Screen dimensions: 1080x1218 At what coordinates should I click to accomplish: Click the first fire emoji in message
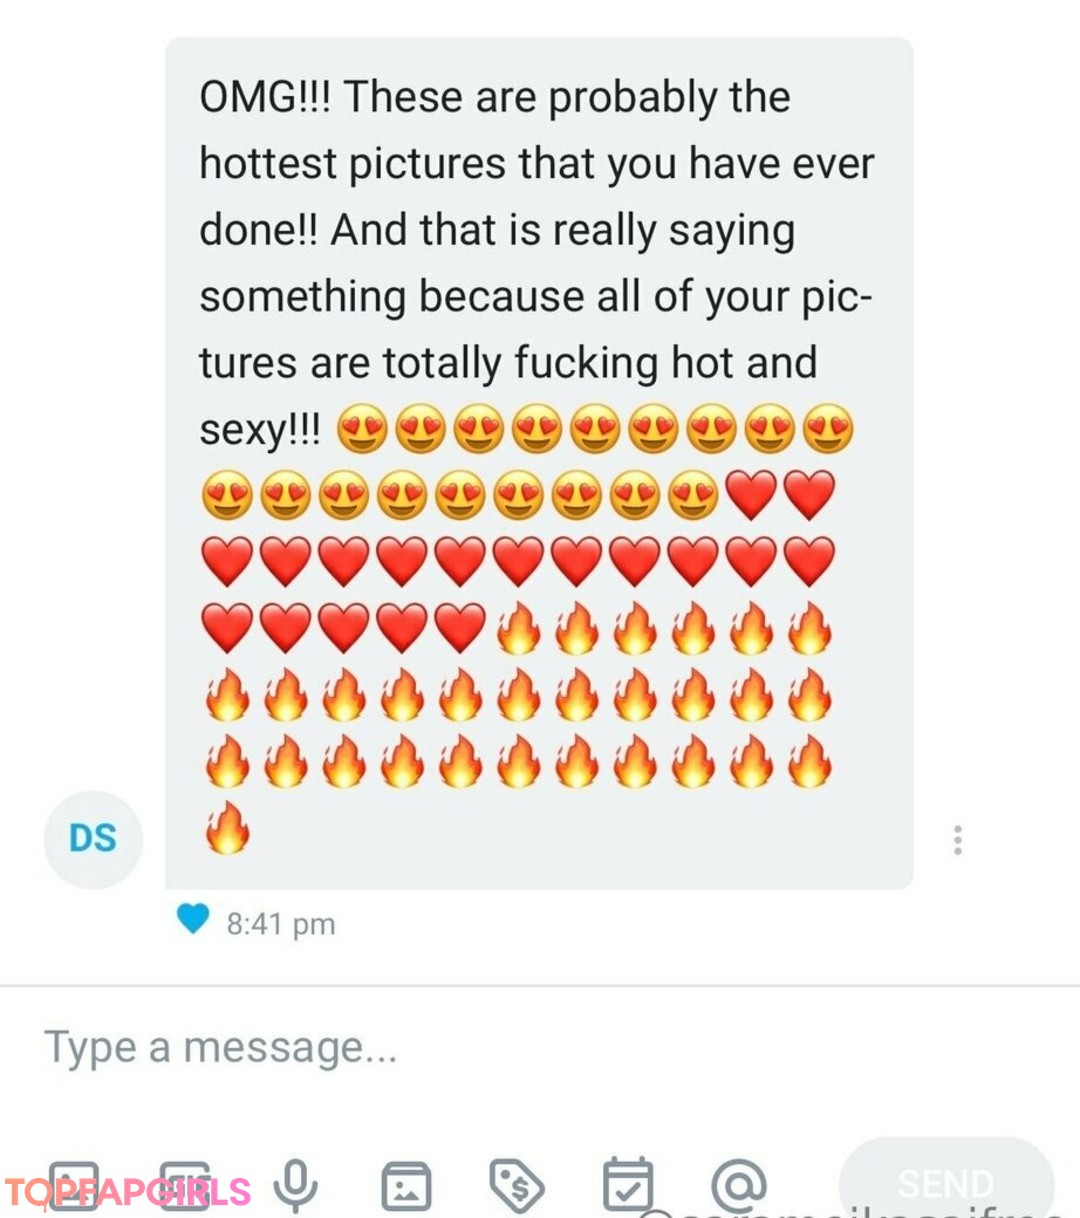click(x=517, y=630)
